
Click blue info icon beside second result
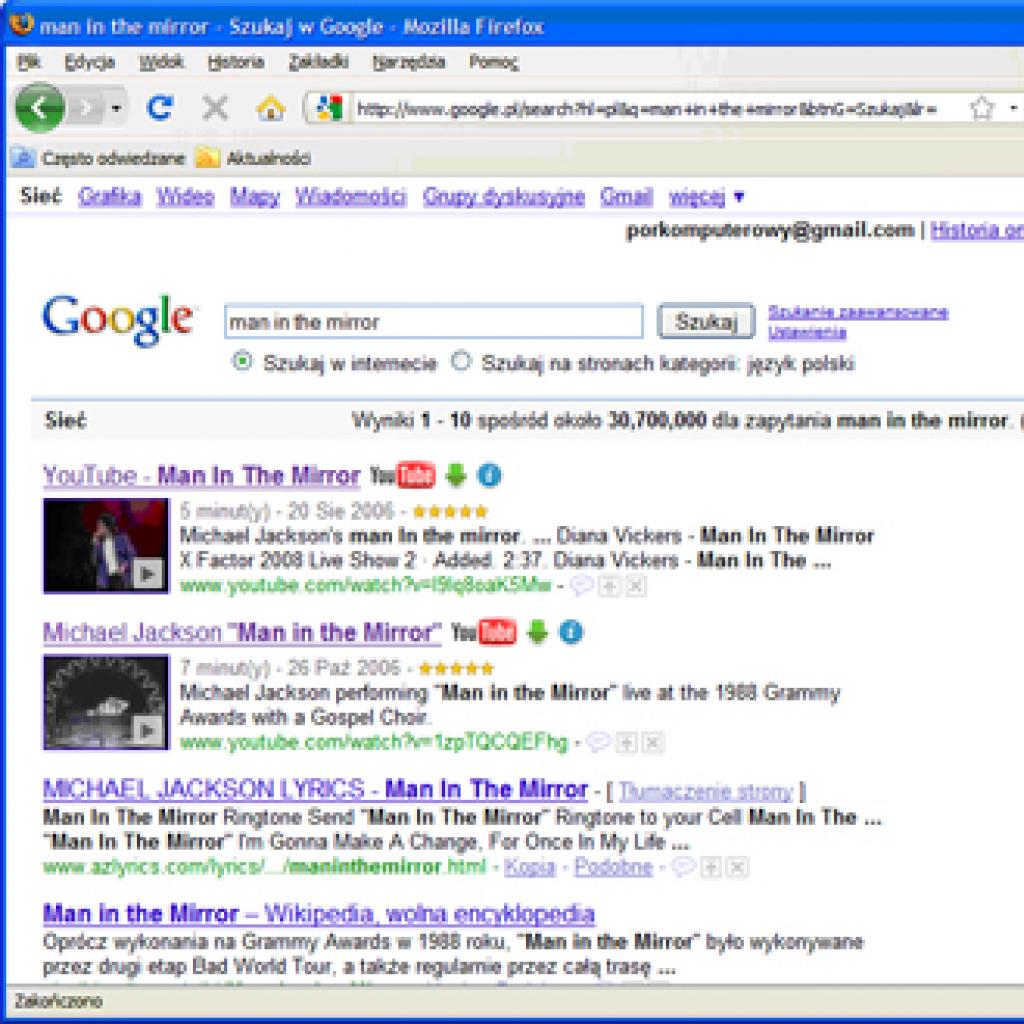click(x=571, y=632)
